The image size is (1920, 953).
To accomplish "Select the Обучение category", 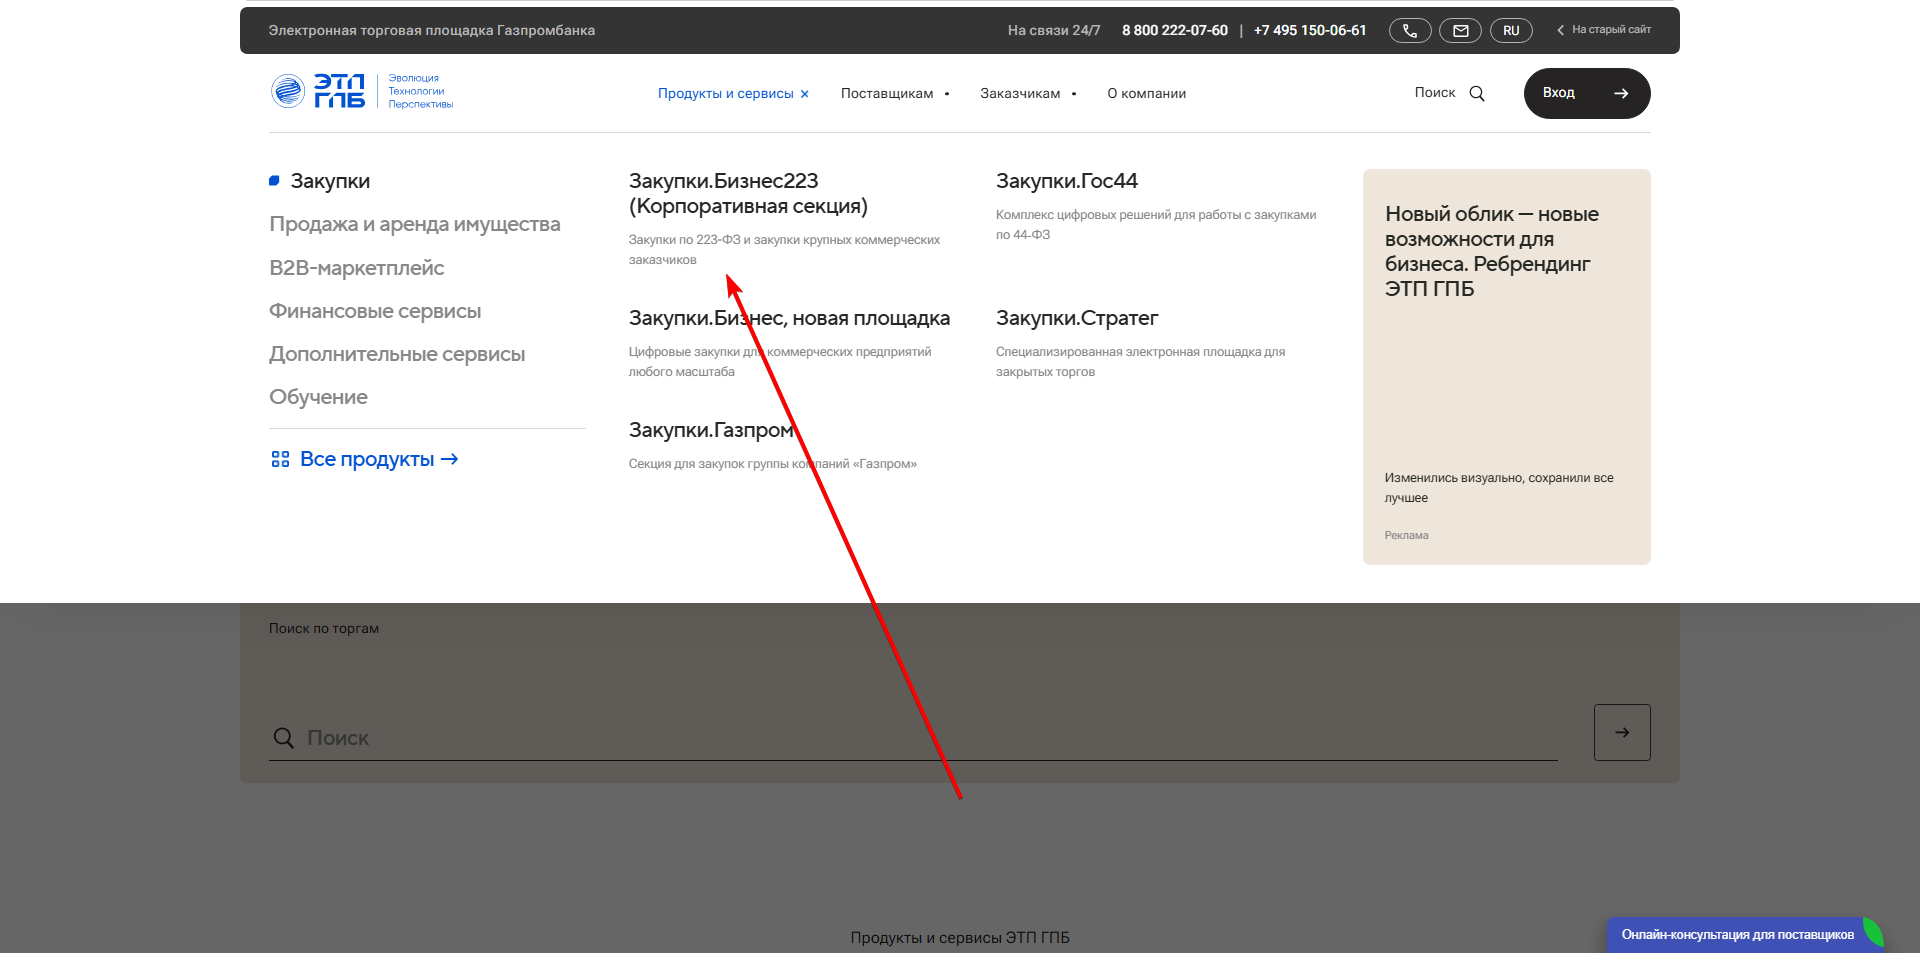I will (318, 397).
